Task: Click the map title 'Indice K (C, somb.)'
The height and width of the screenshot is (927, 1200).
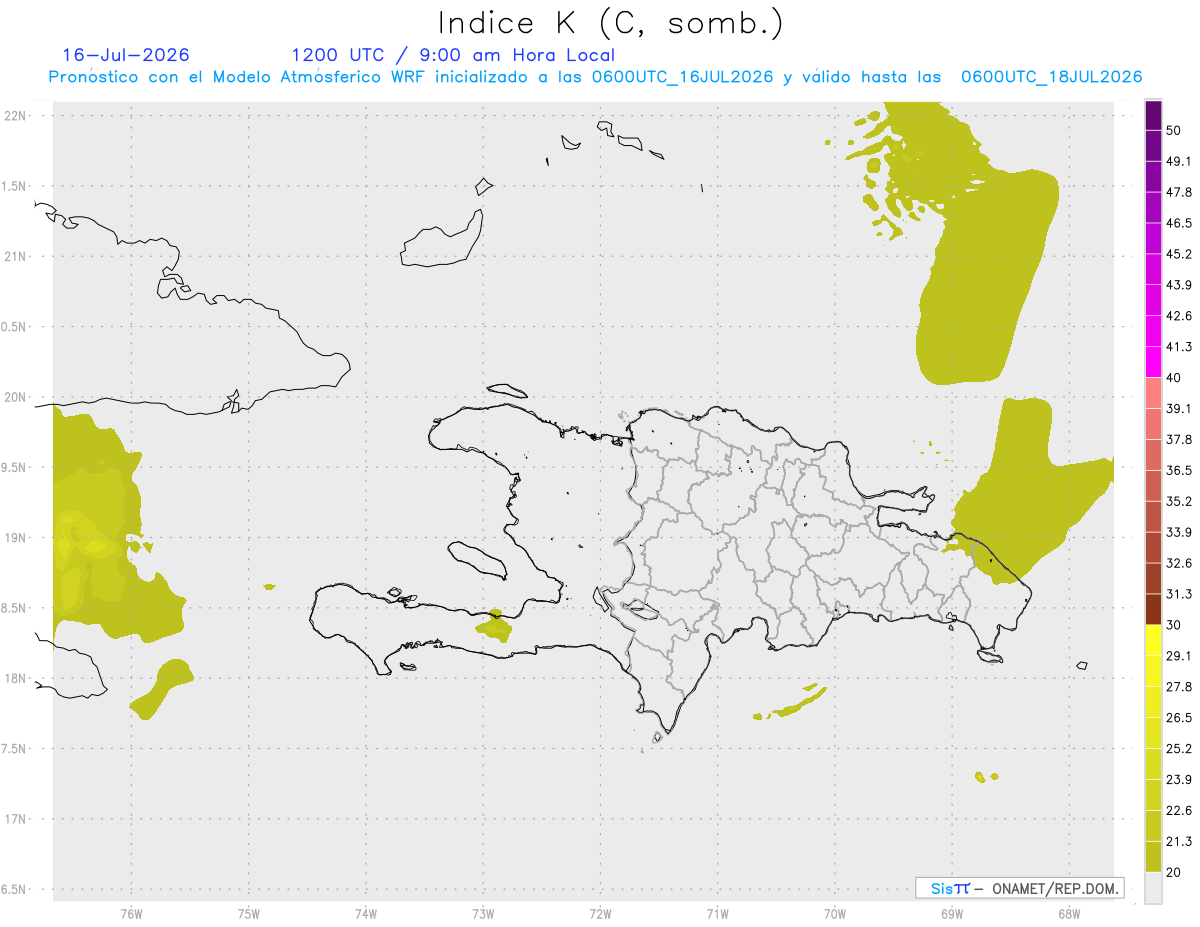Action: pos(610,23)
